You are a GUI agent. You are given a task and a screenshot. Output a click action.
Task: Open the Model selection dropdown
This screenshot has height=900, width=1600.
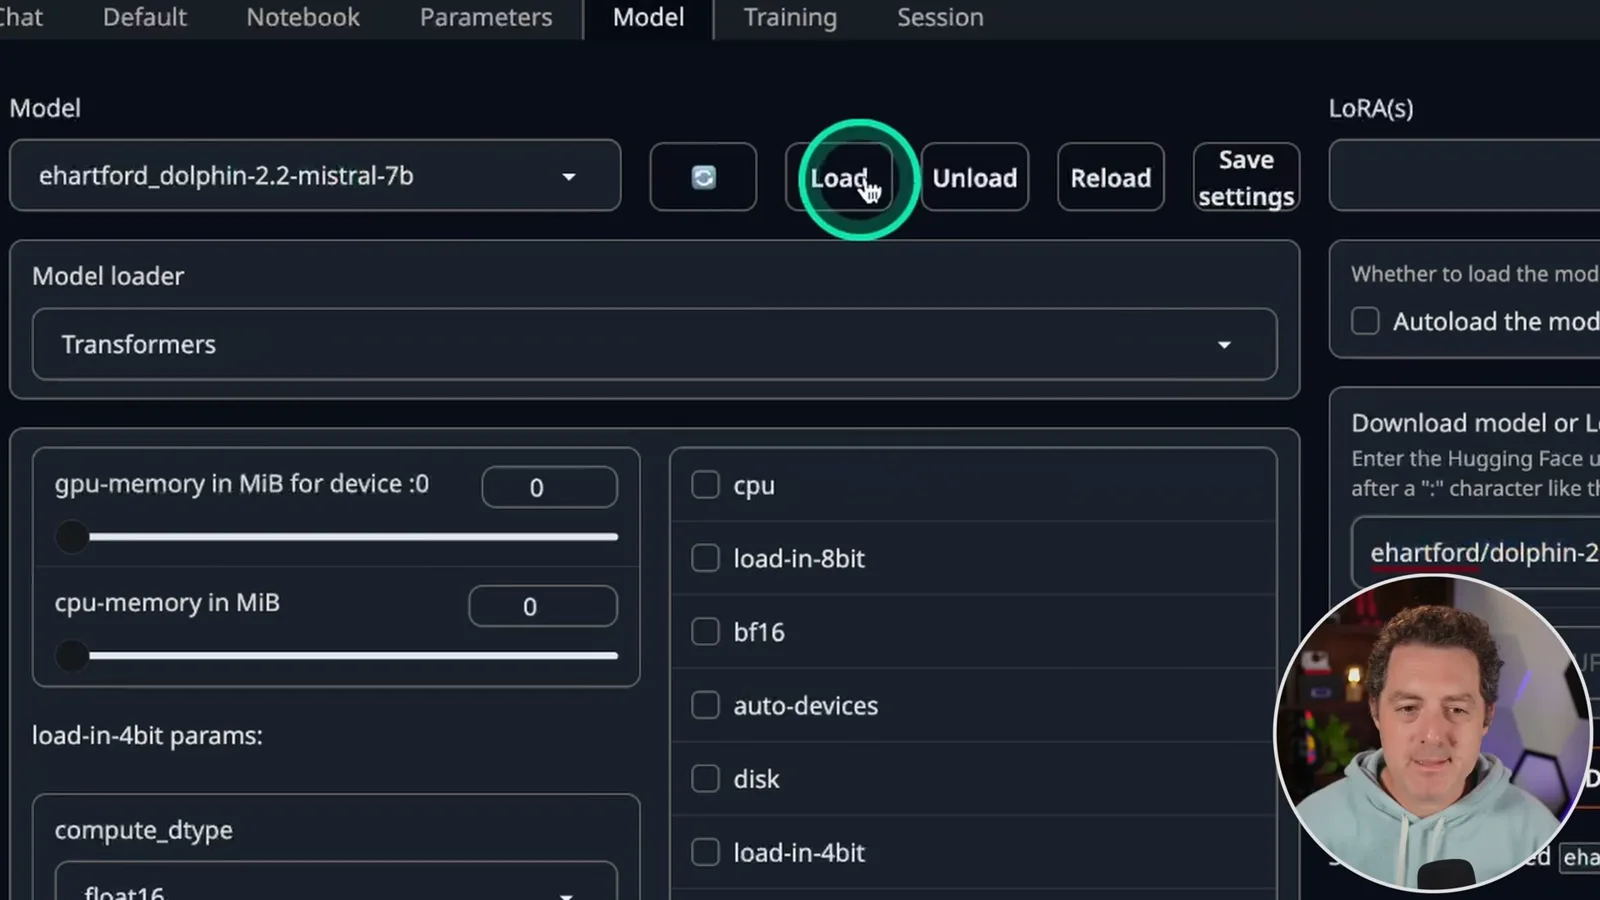[x=315, y=176]
